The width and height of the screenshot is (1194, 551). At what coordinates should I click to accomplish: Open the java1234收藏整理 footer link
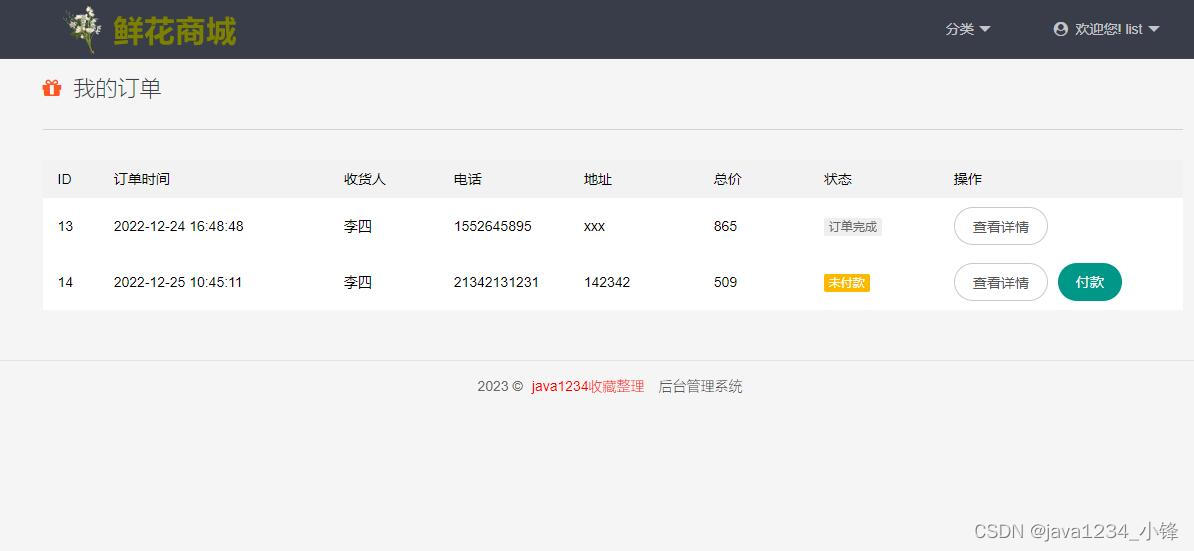pos(588,386)
